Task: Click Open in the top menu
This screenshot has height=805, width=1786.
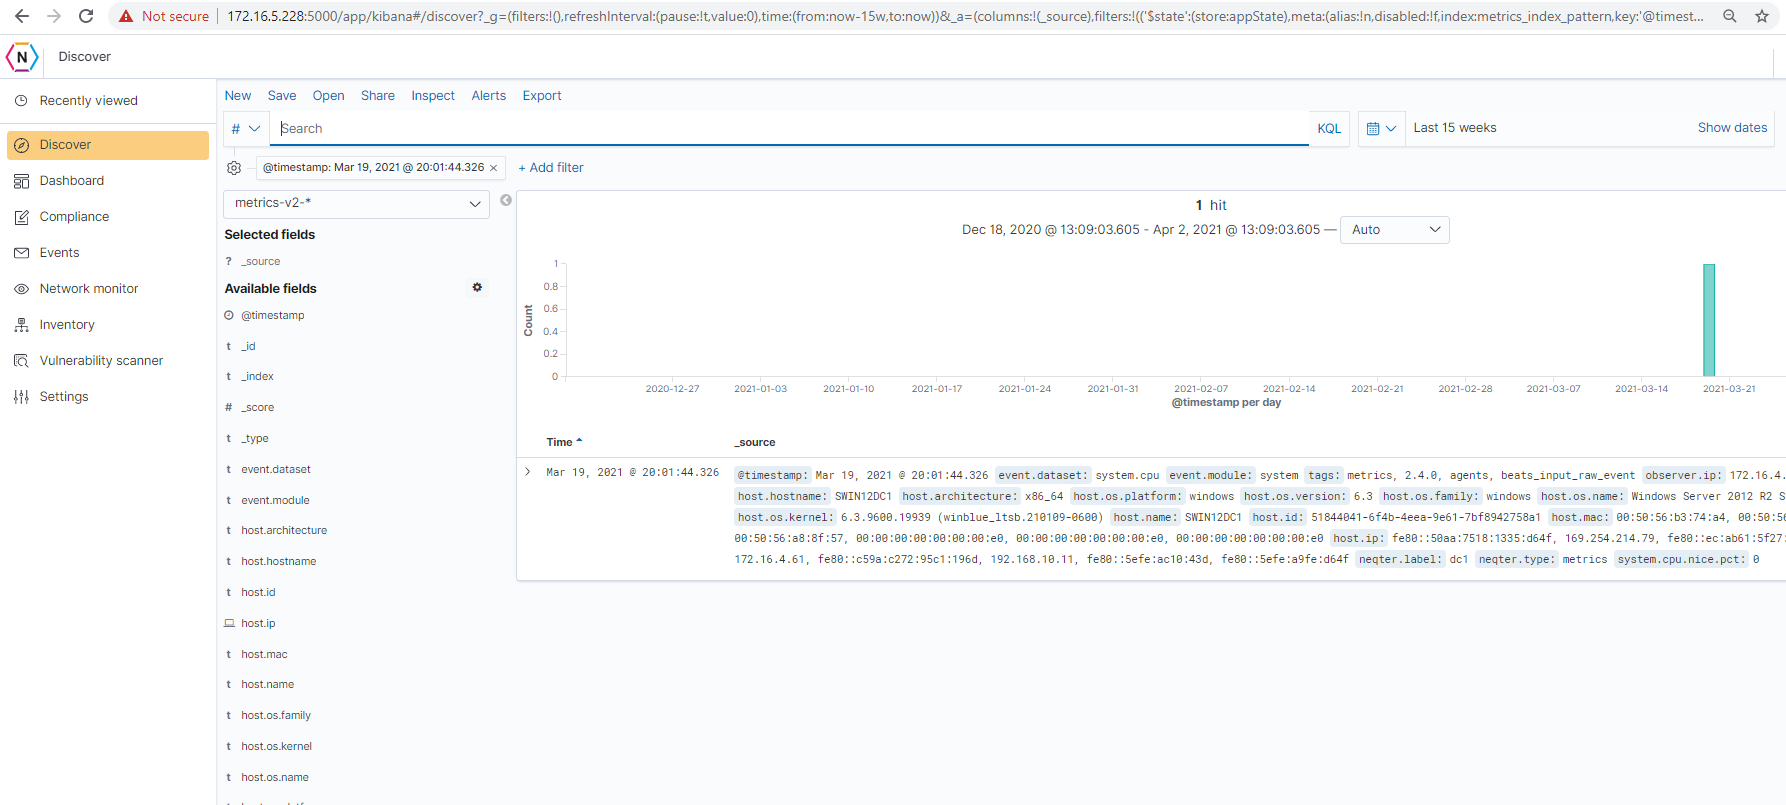Action: [x=328, y=96]
